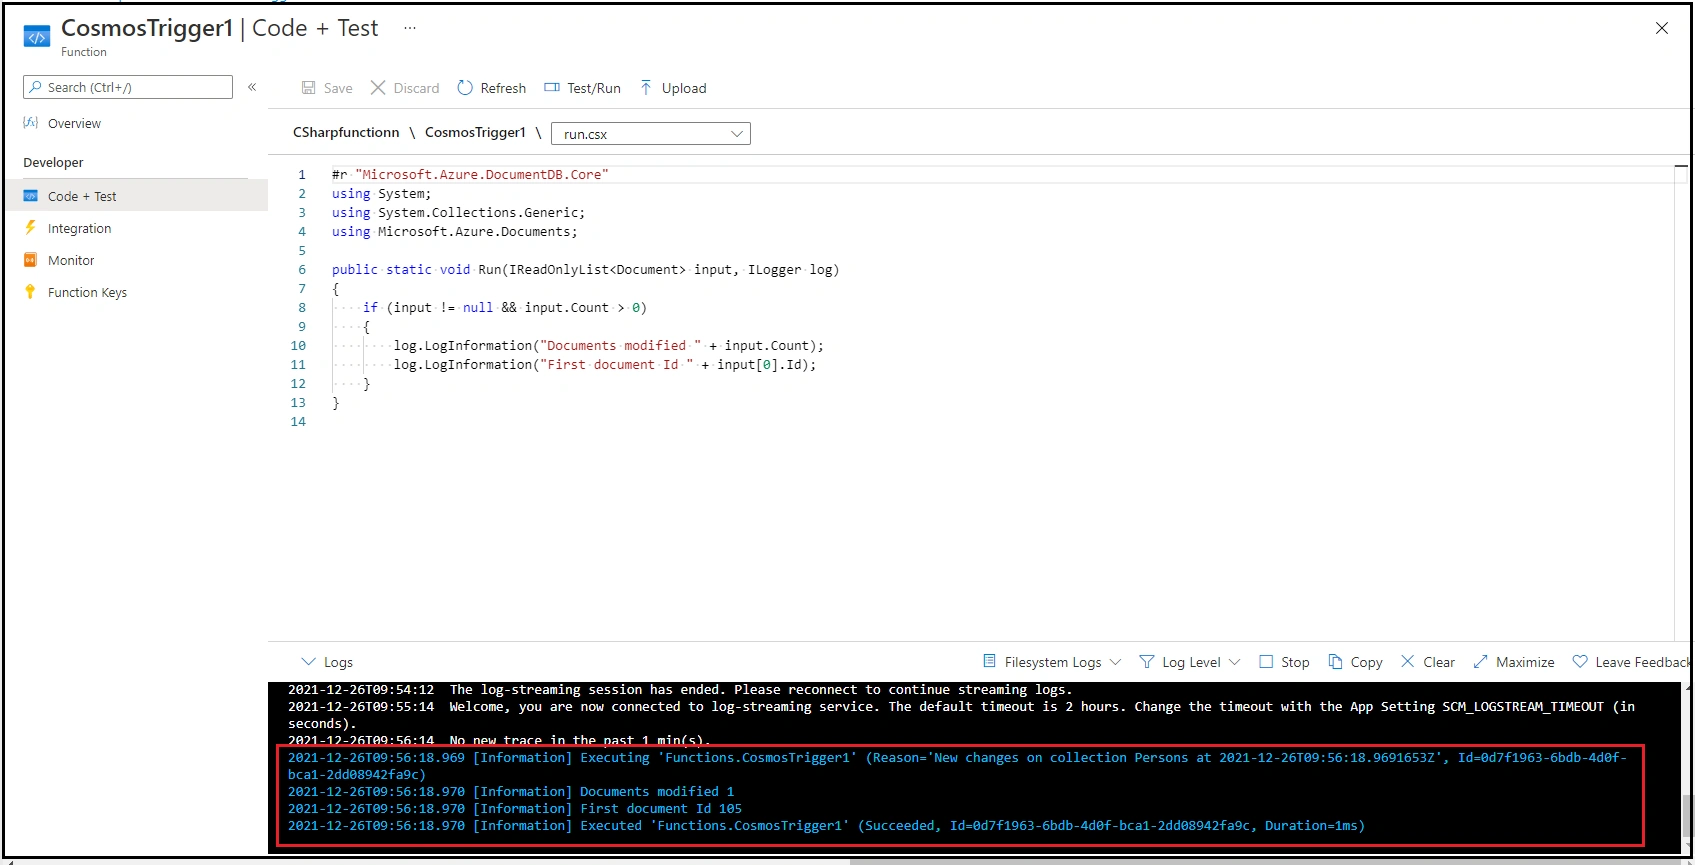Click the Save button label
This screenshot has height=865, width=1695.
click(x=338, y=88)
